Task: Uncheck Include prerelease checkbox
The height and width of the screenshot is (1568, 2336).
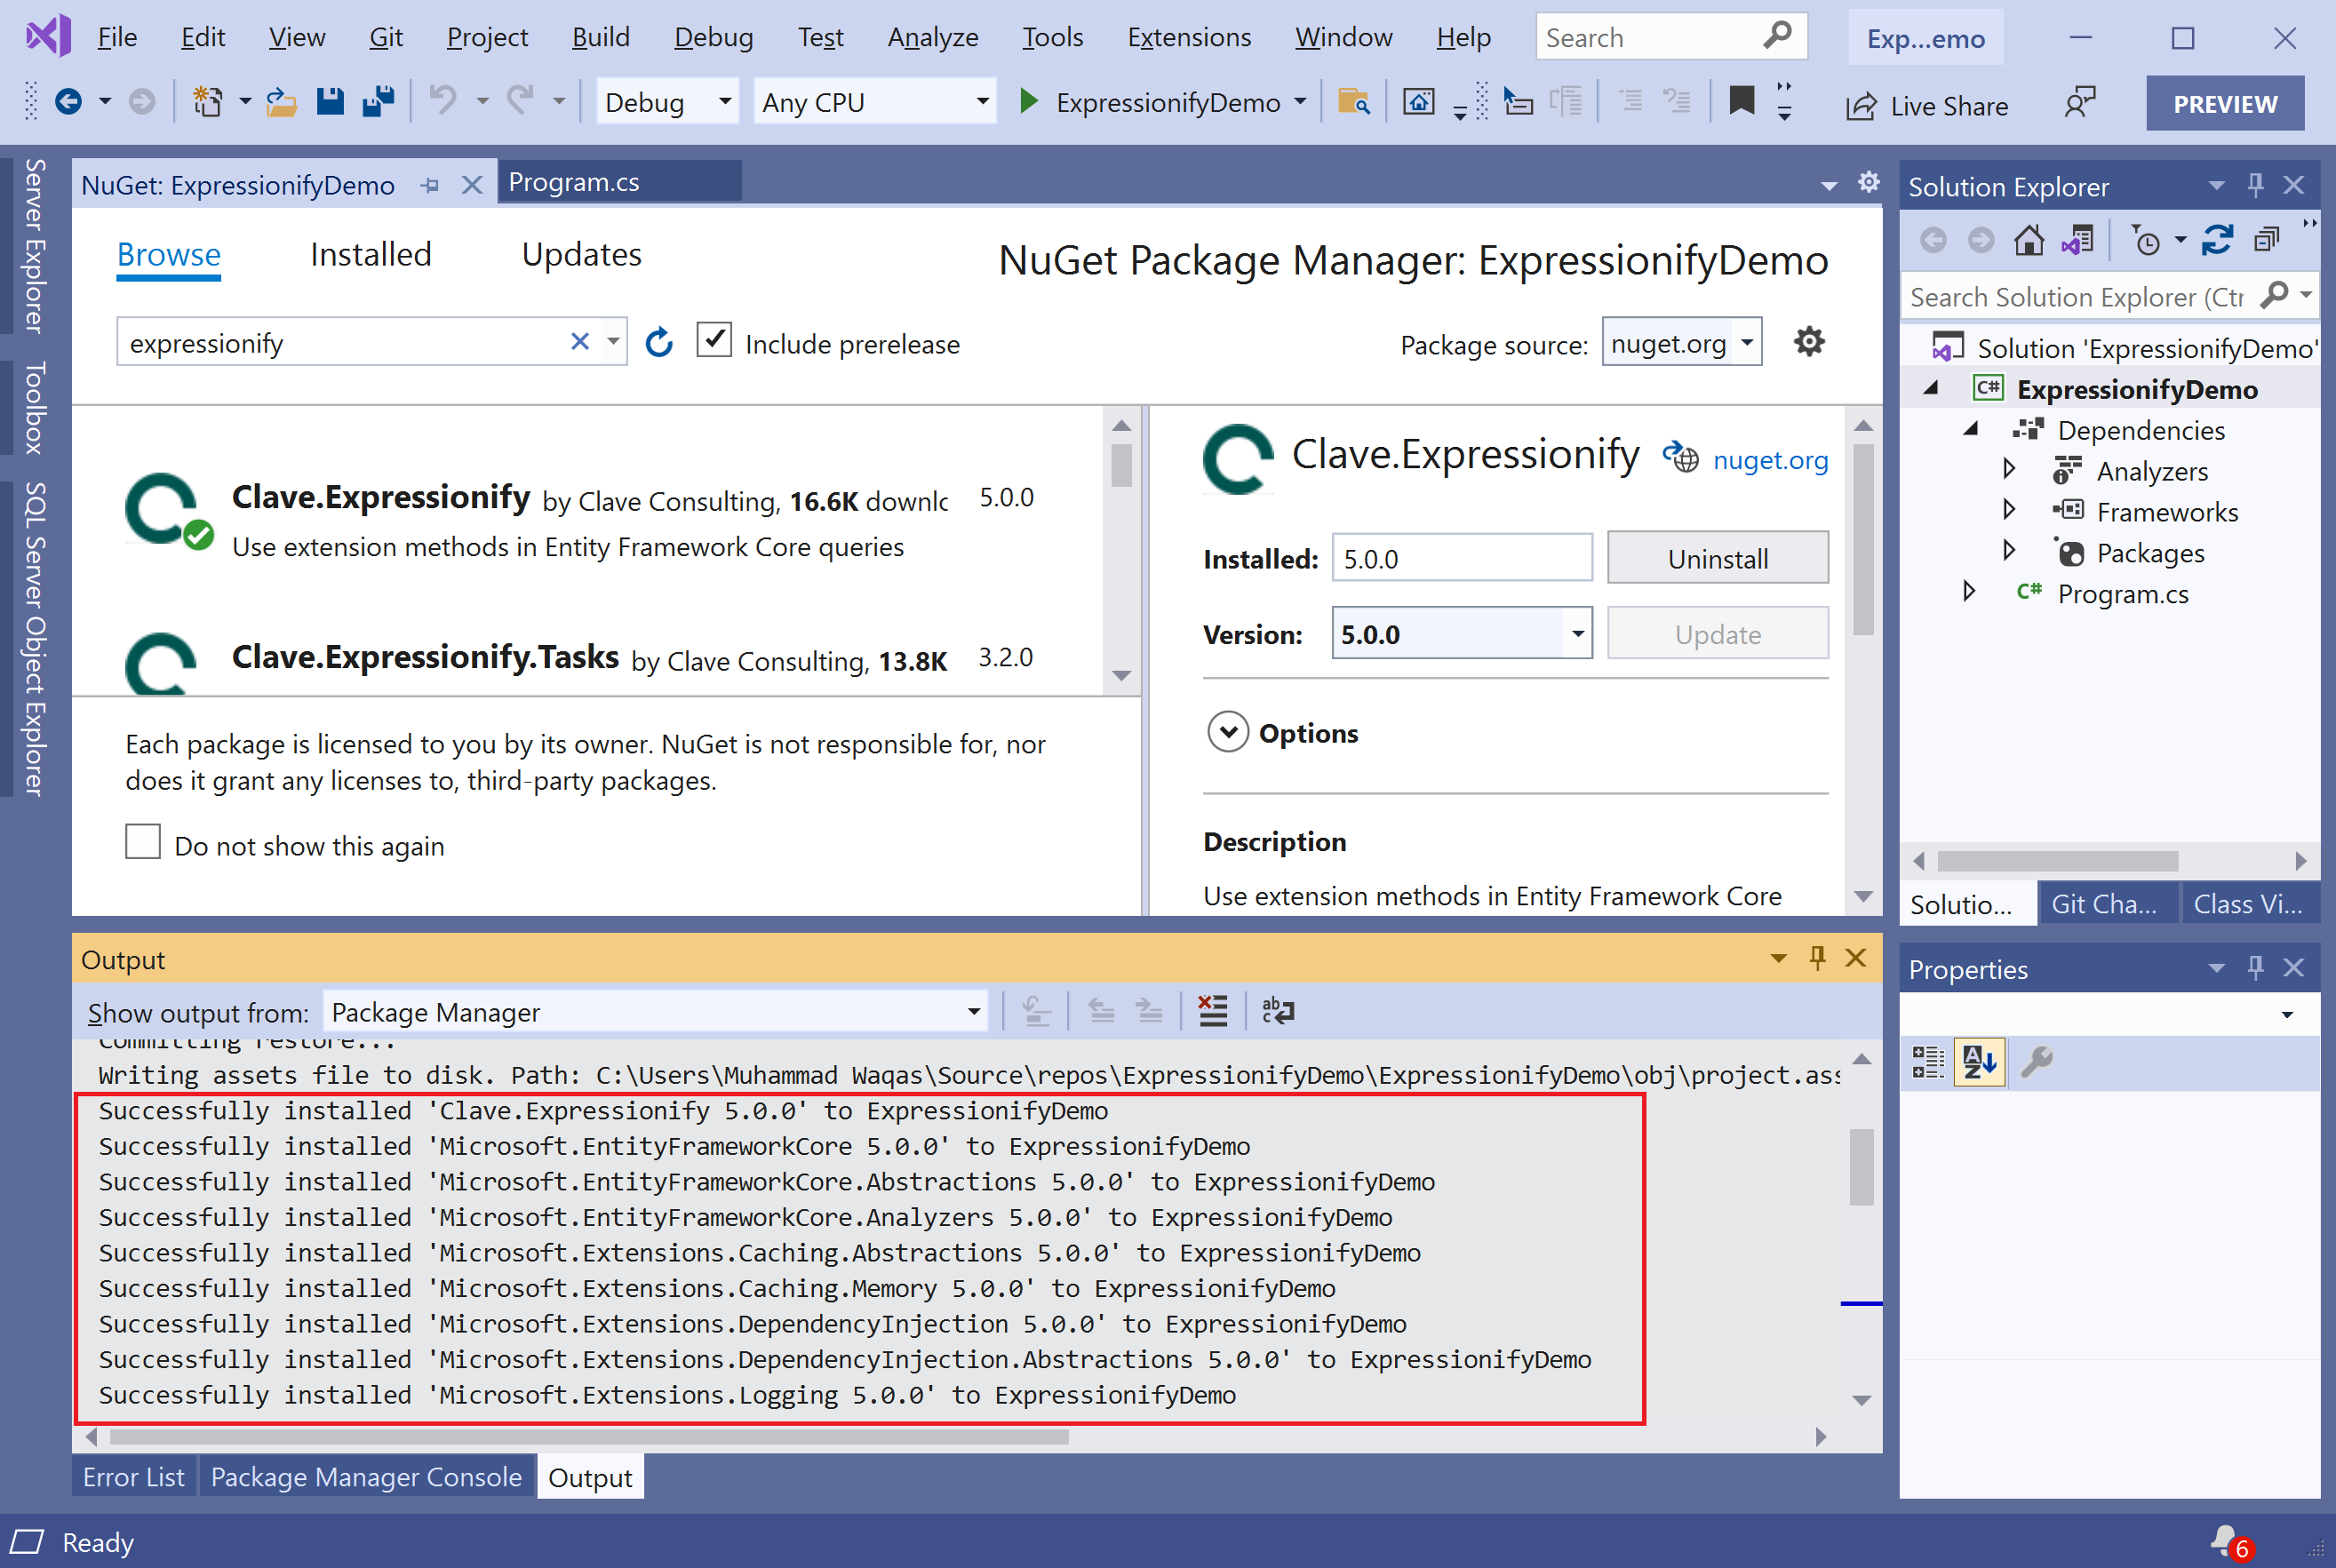Action: pos(714,341)
